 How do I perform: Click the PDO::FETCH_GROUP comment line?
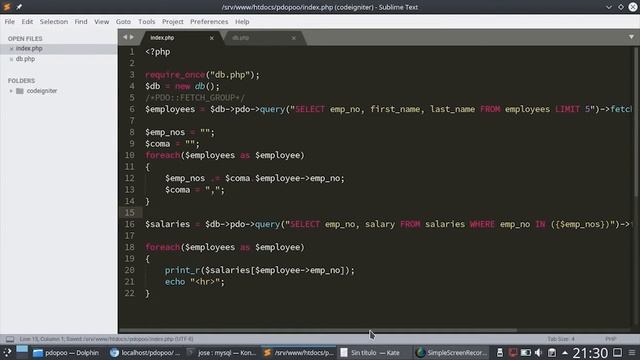click(195, 98)
